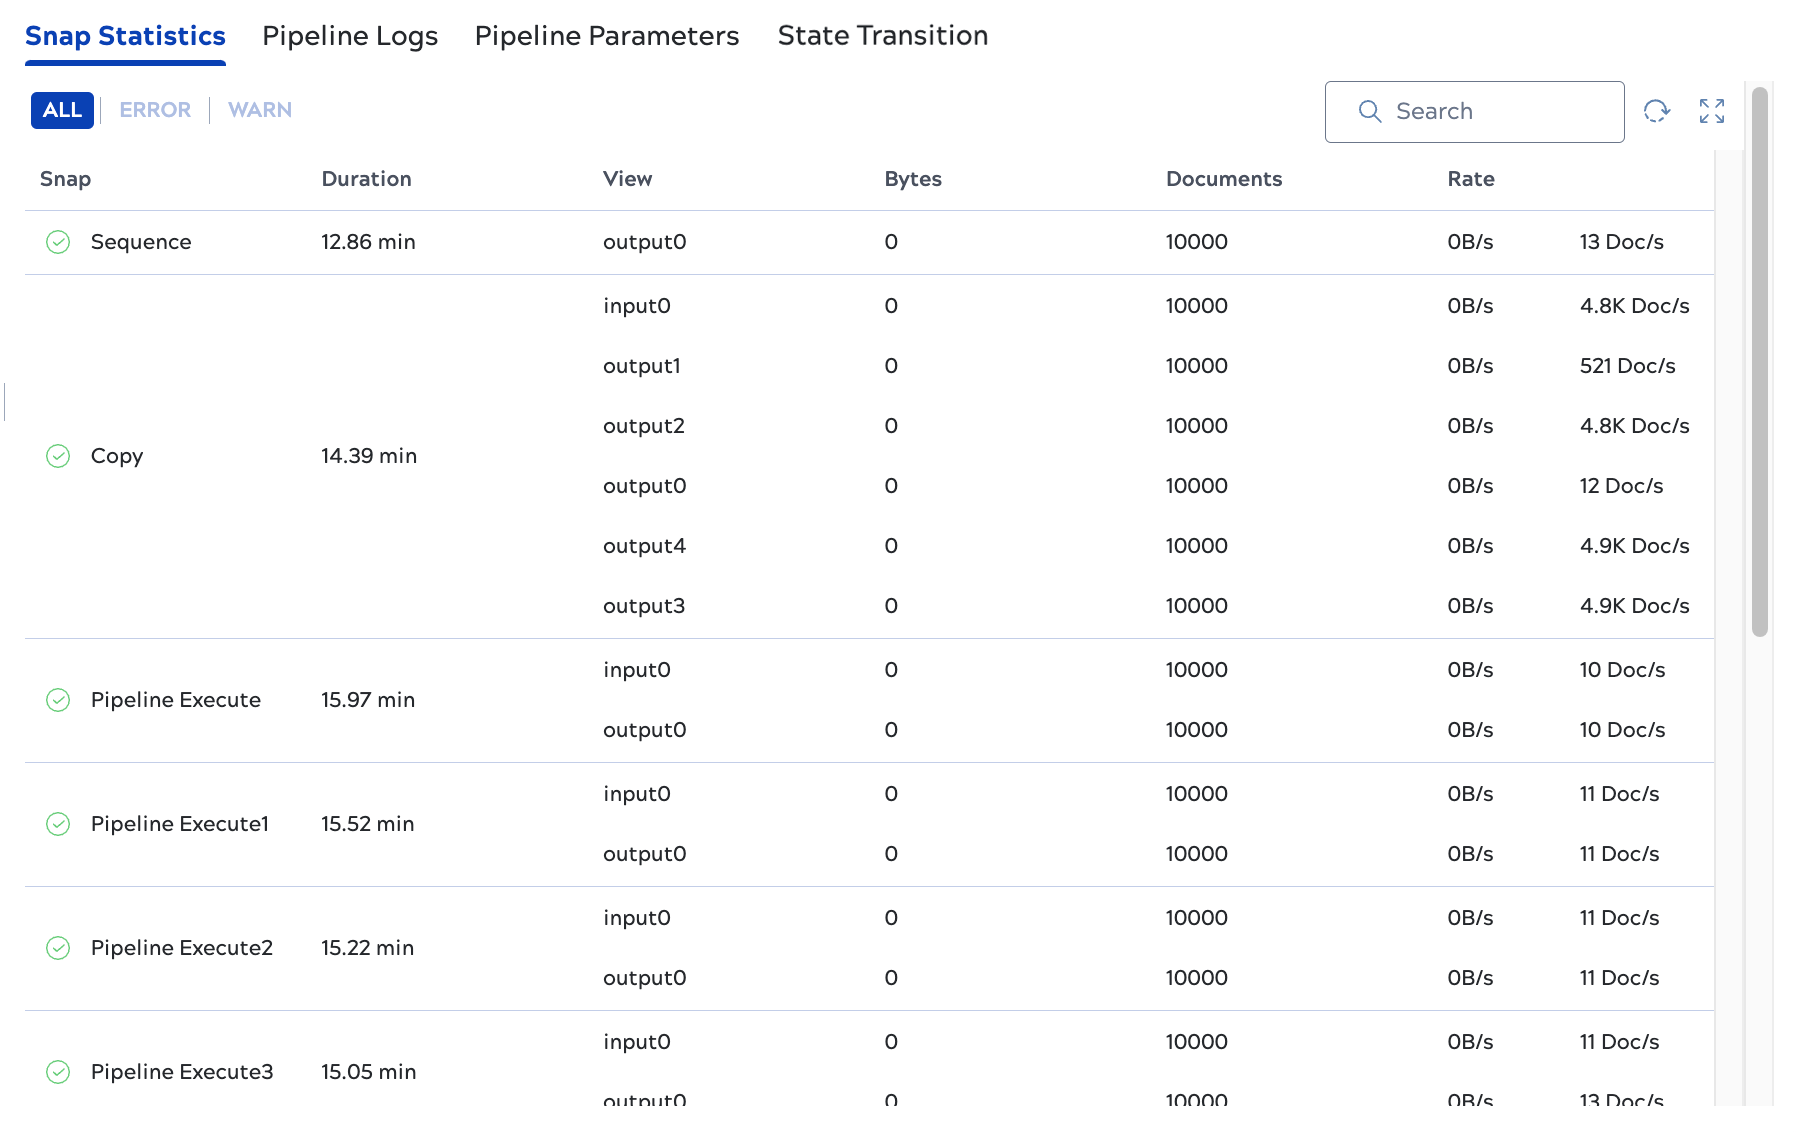Screen dimensions: 1796x1132
Task: Click the expand to fullscreen icon
Action: coord(1711,111)
